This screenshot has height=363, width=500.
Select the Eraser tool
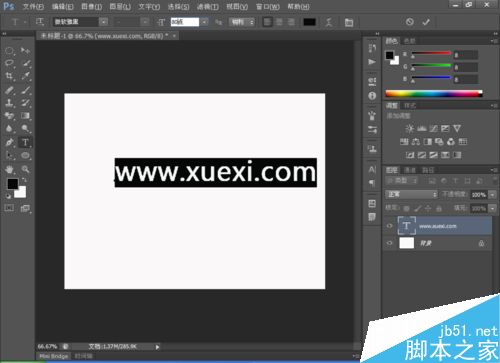coord(9,116)
